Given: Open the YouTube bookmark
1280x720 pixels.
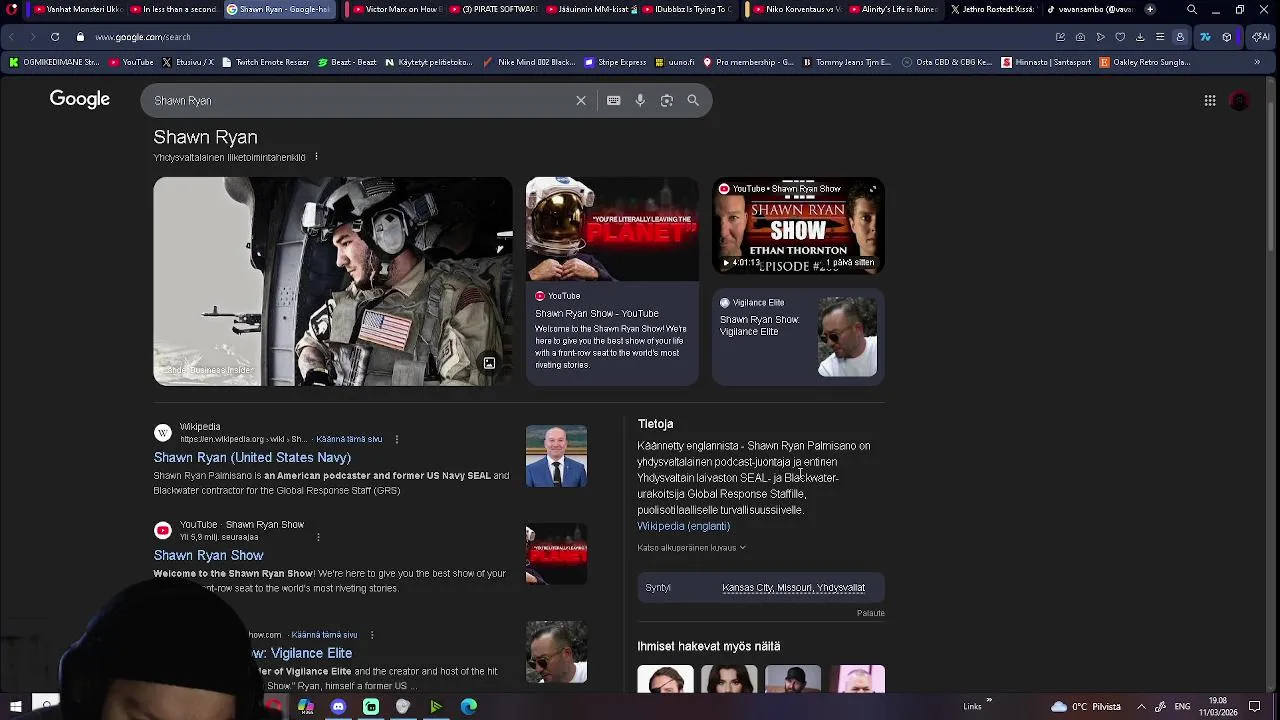Looking at the screenshot, I should click(131, 62).
